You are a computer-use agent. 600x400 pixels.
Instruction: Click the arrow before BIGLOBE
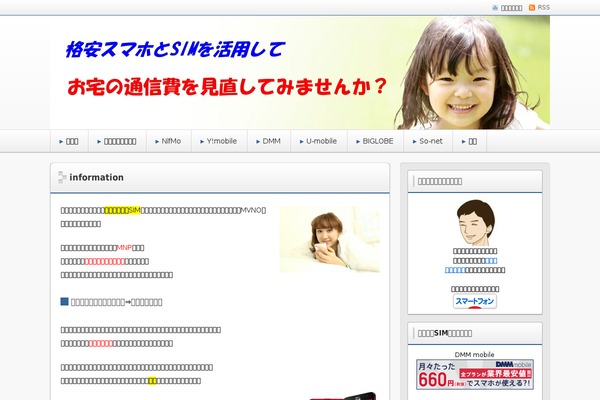(358, 142)
